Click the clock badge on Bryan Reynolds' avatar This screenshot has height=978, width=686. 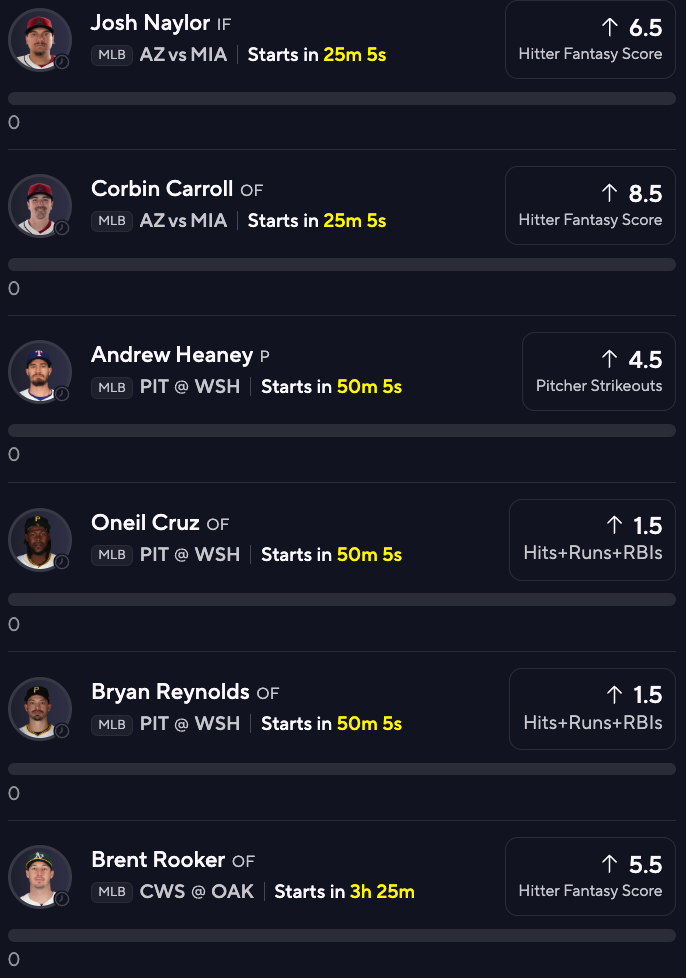click(62, 731)
